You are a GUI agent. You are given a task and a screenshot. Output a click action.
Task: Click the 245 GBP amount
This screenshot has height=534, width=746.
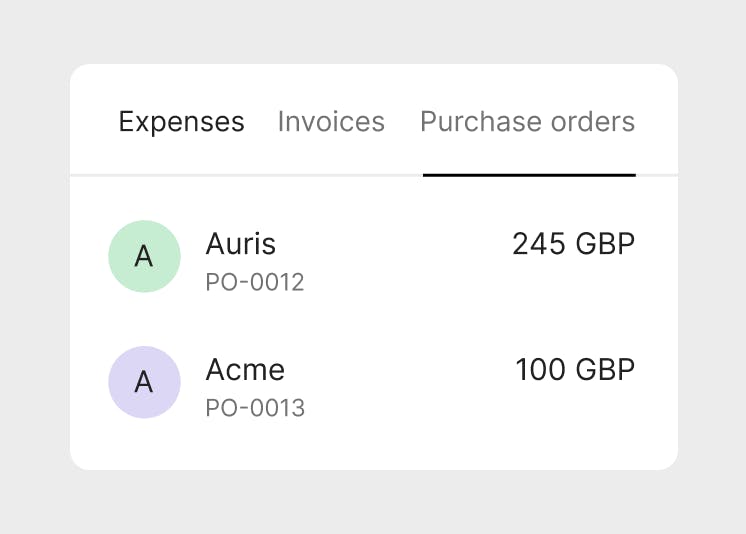[573, 244]
